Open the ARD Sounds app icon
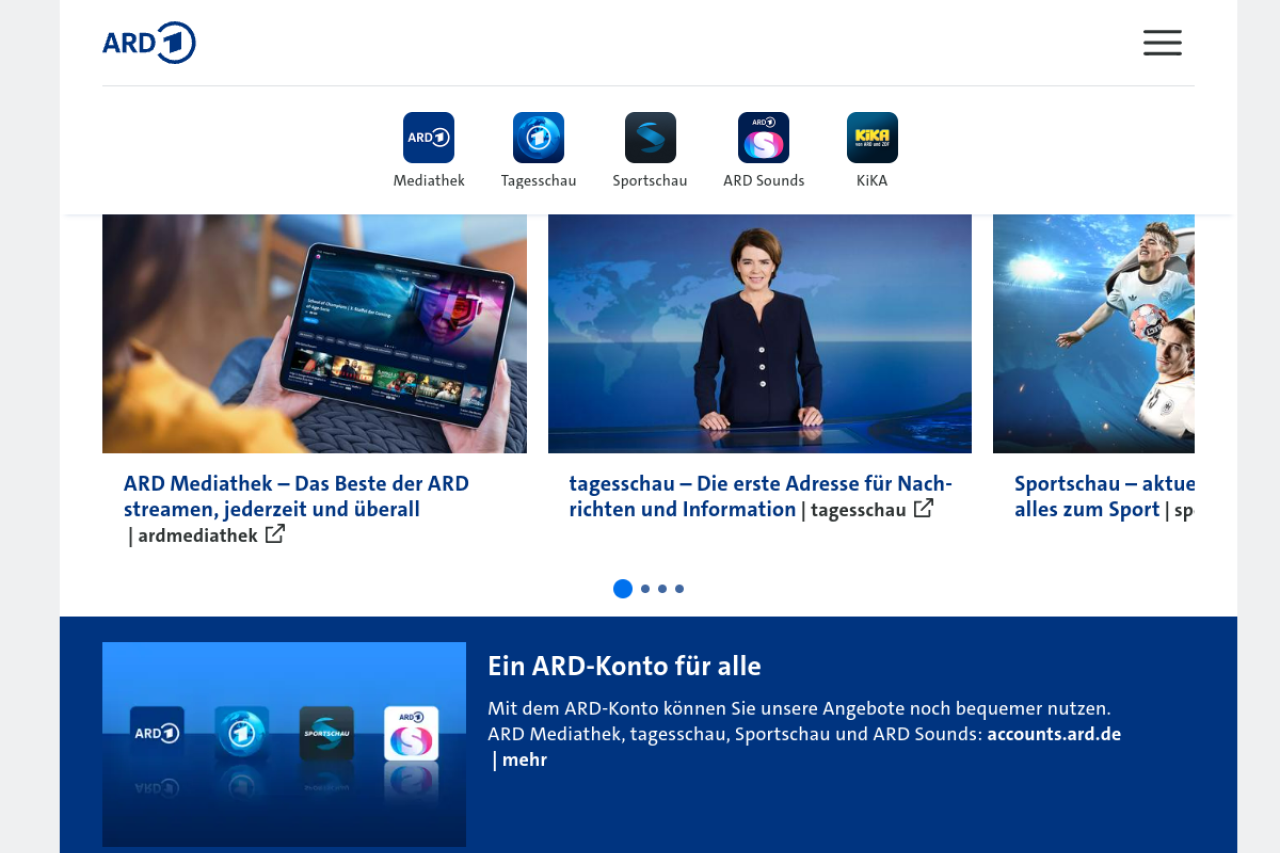This screenshot has width=1280, height=853. tap(764, 137)
